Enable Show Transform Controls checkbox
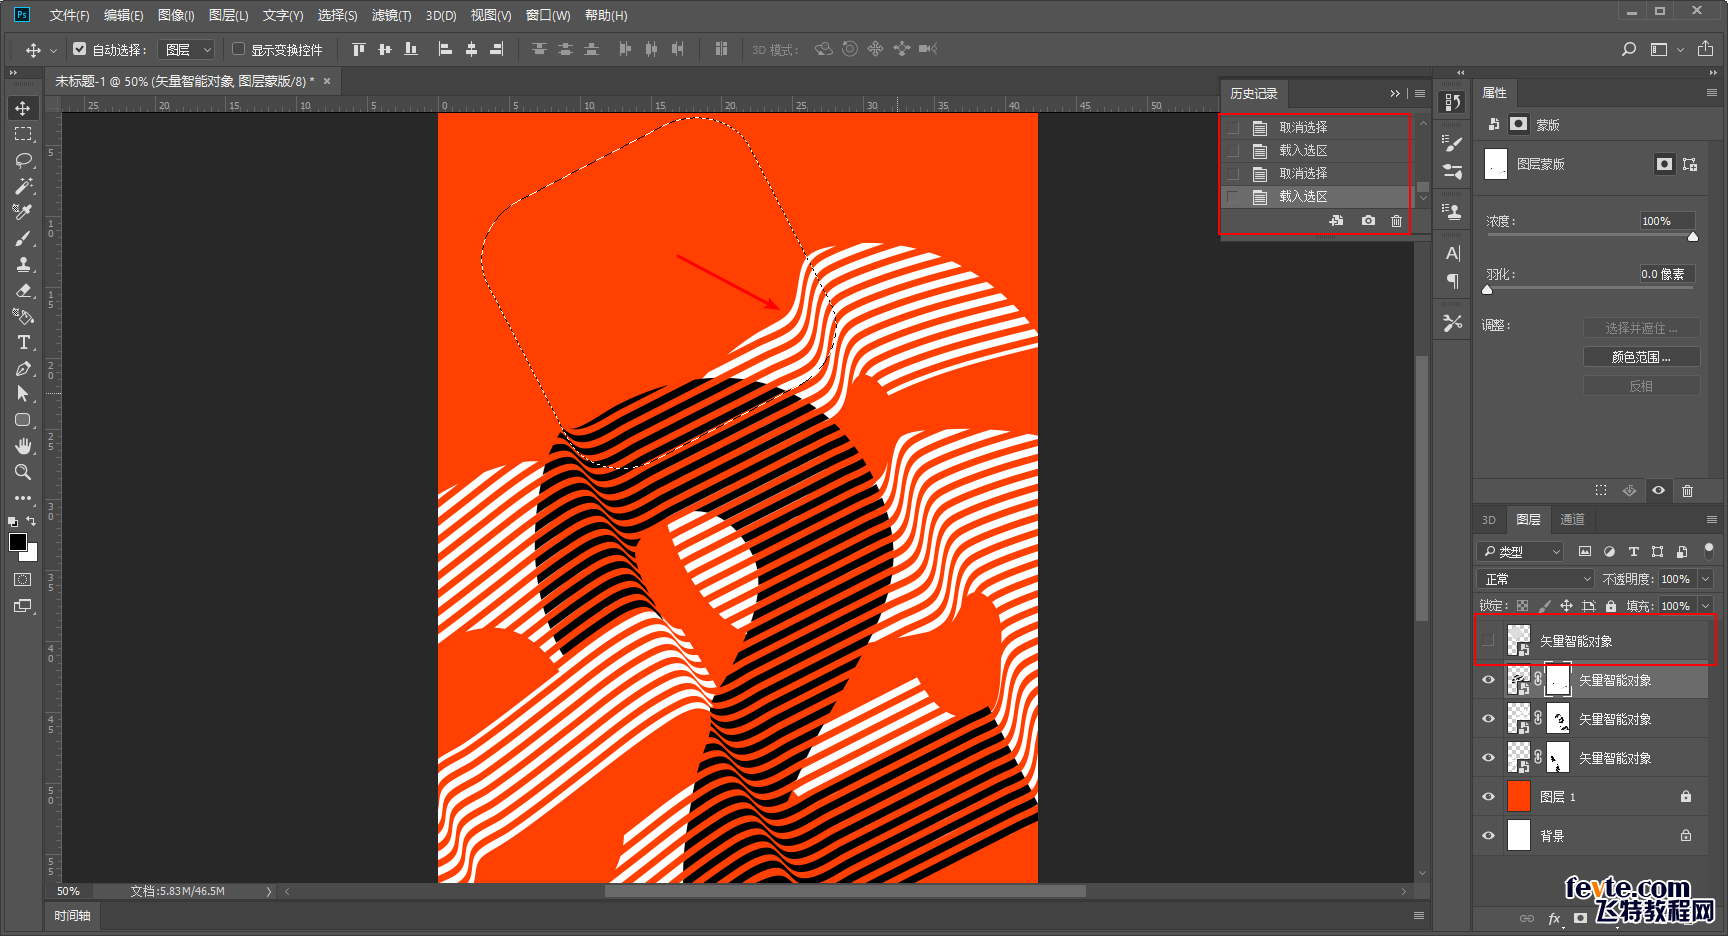The width and height of the screenshot is (1728, 936). 238,48
